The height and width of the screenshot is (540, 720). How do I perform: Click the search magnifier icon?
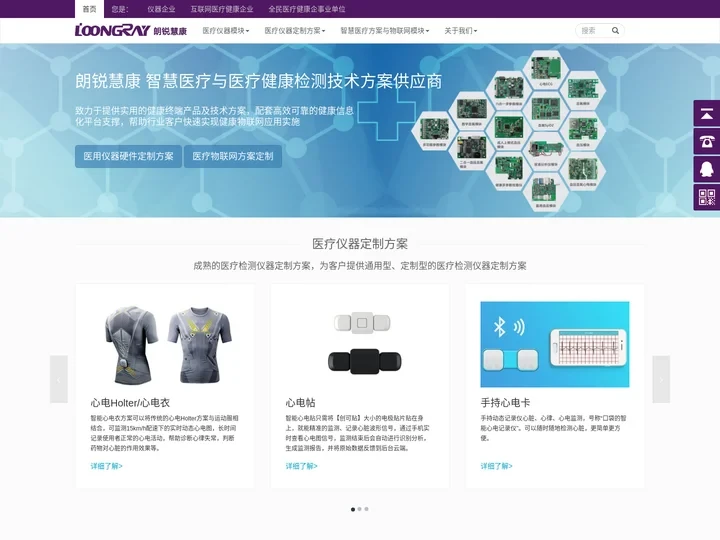coord(615,31)
